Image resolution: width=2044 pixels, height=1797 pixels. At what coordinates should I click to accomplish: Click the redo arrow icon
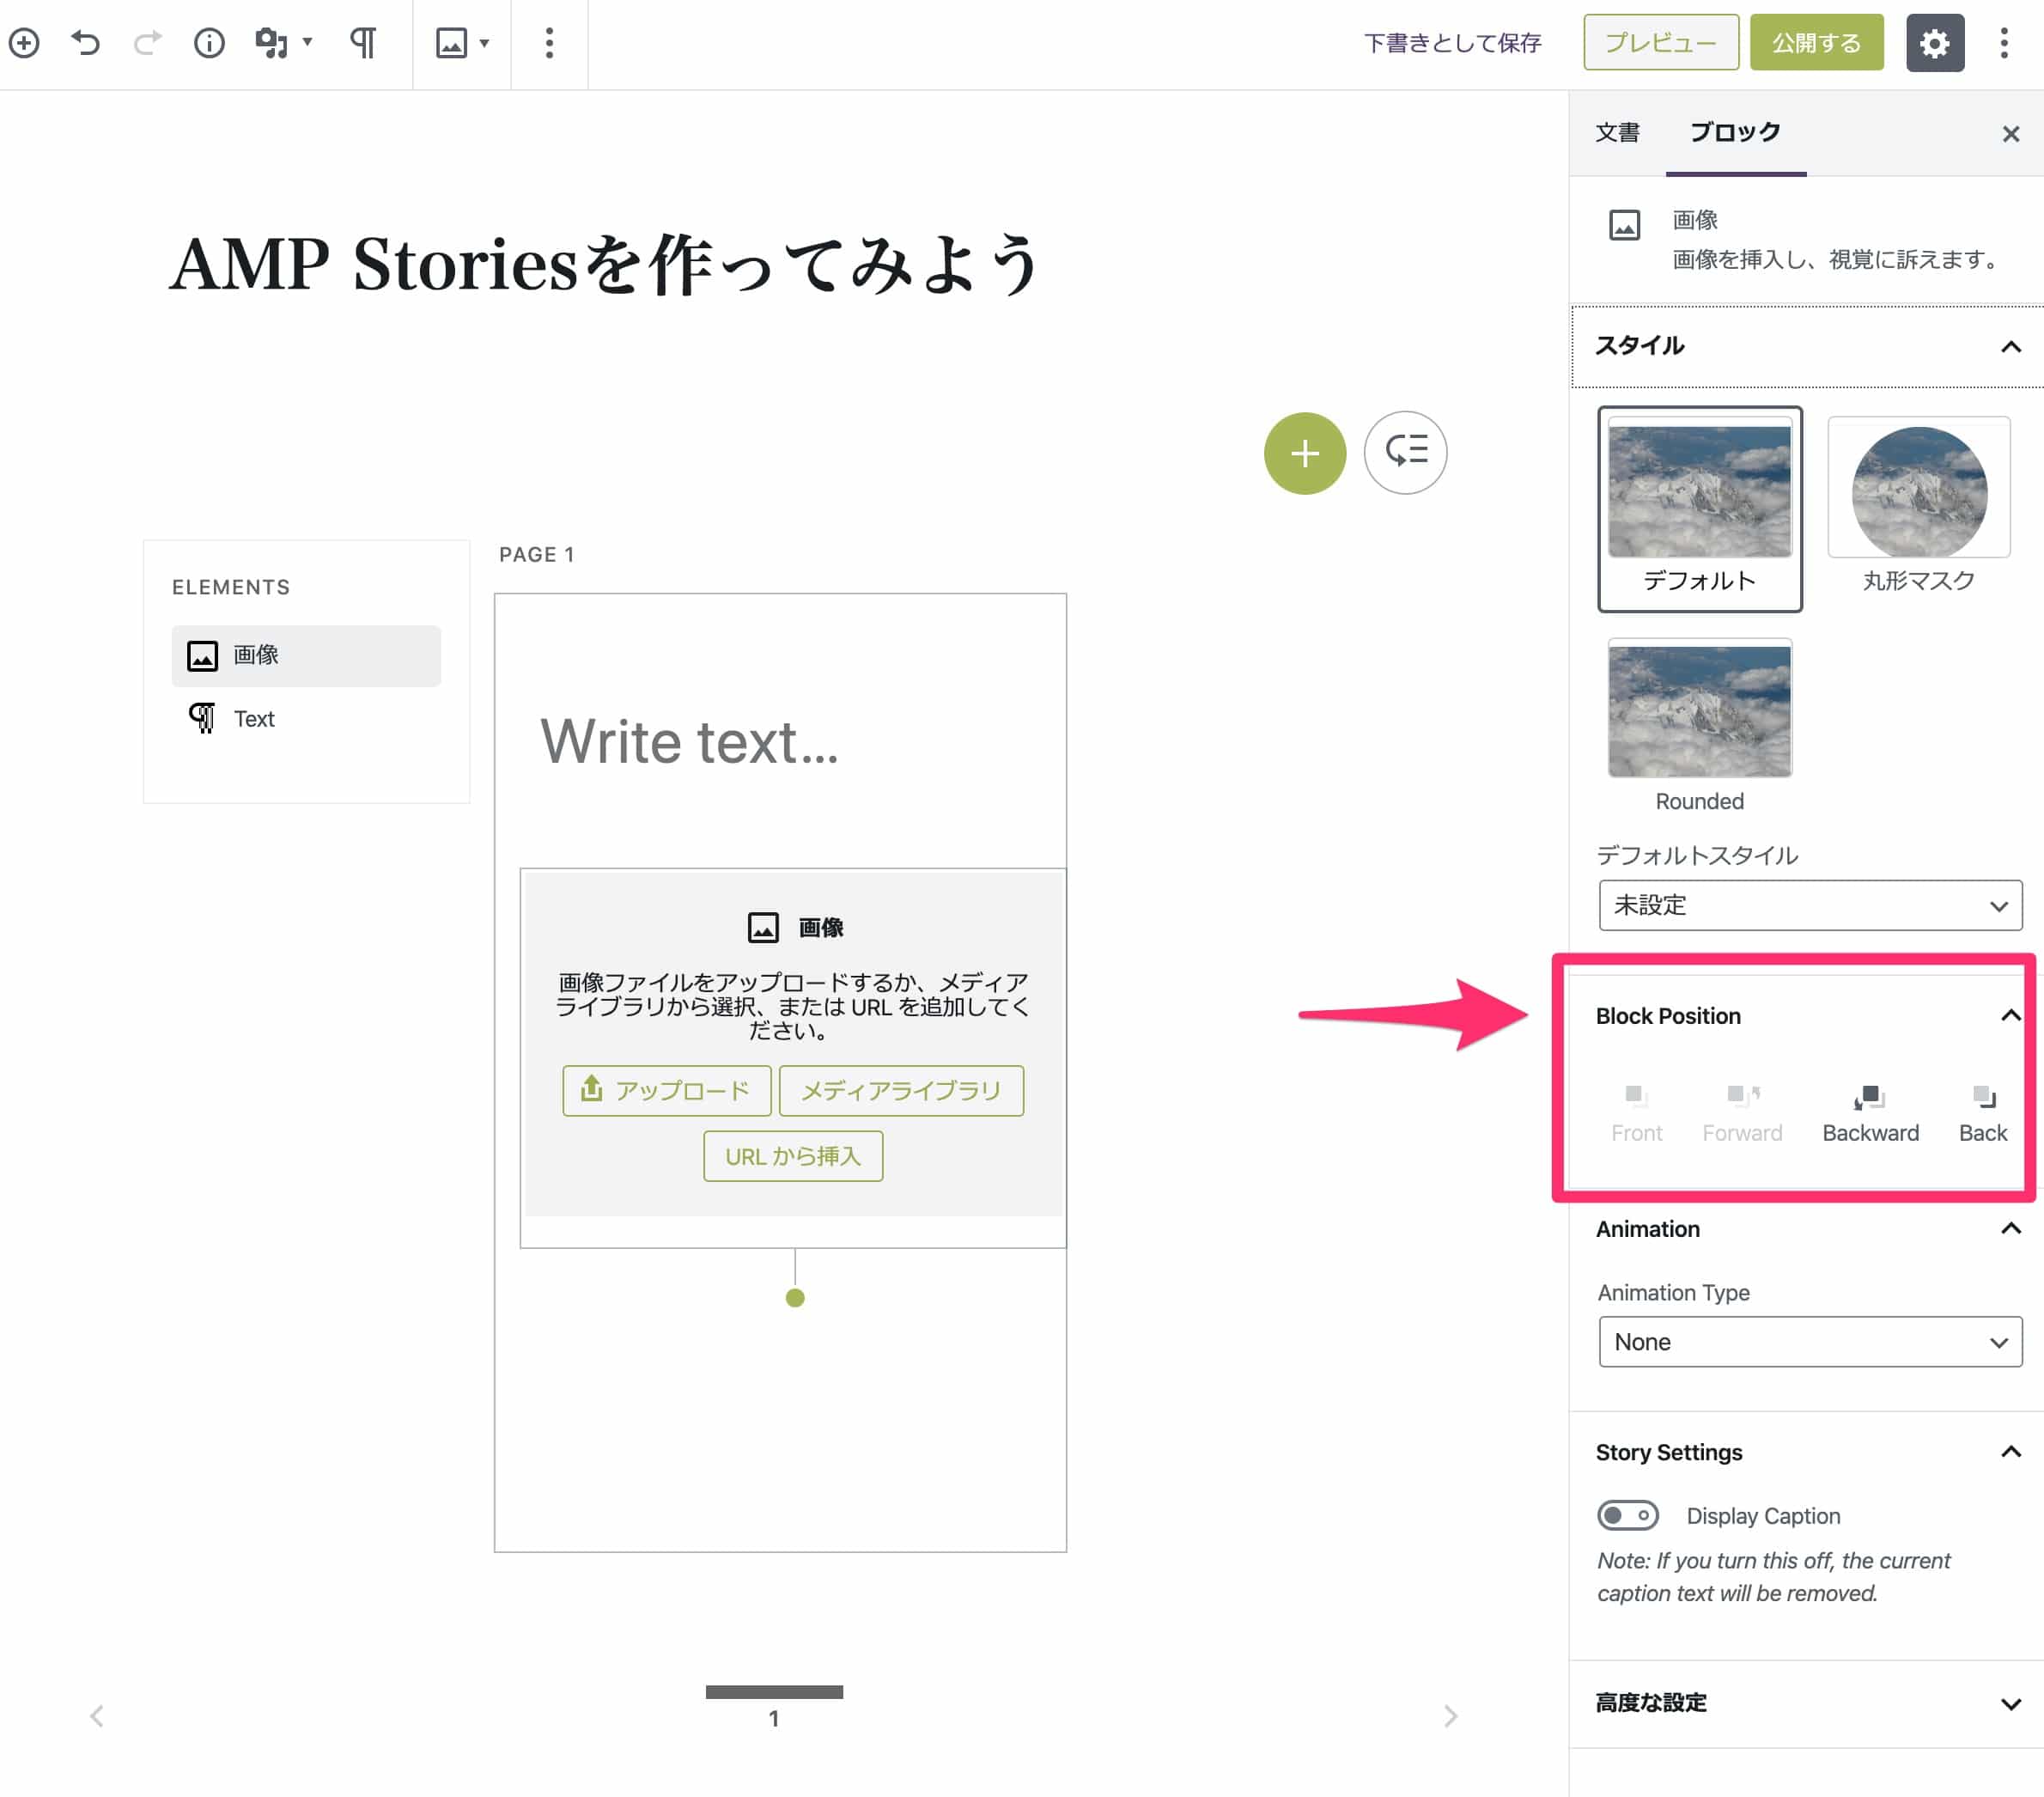pyautogui.click(x=147, y=43)
